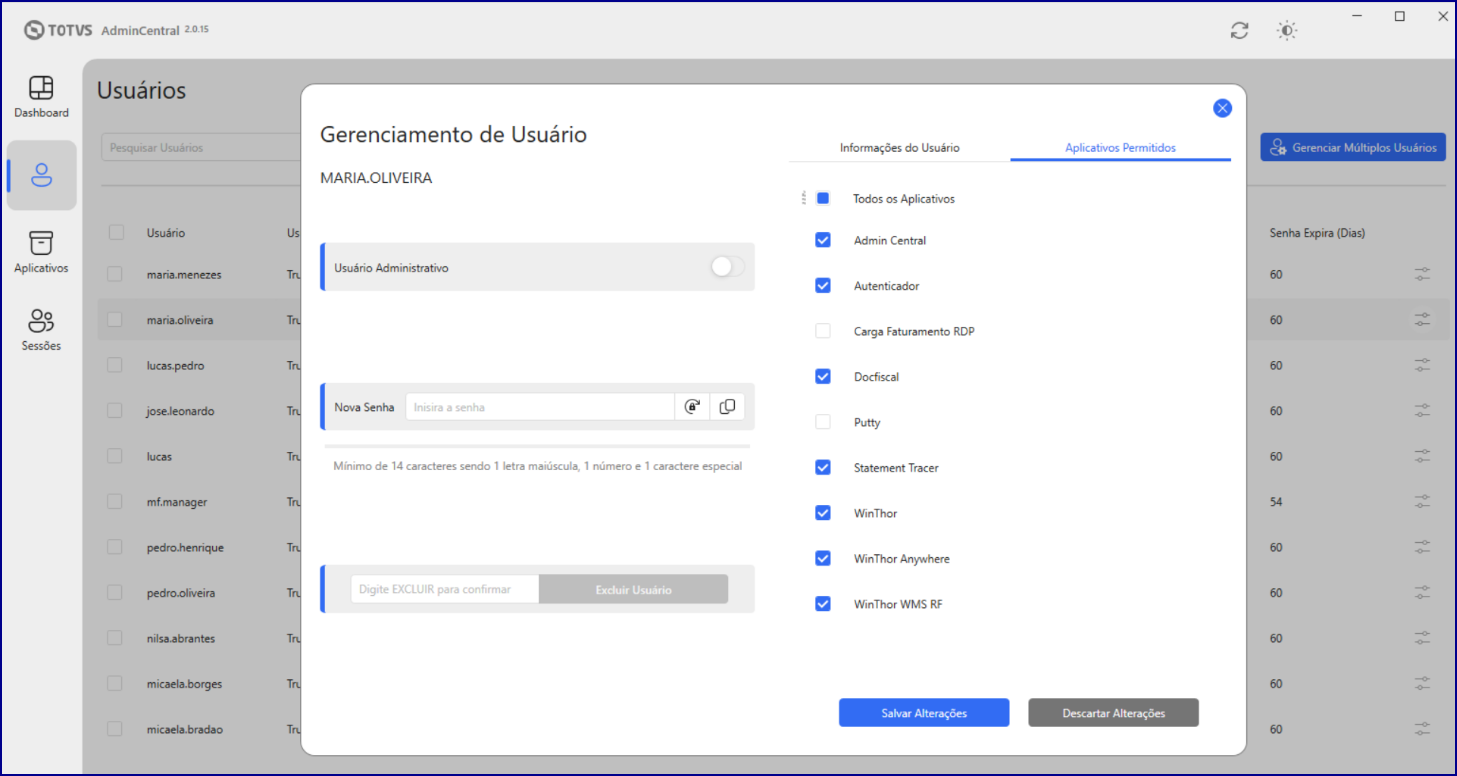Screen dimensions: 1457x776
Task: Click the password expiry value 54
Action: point(1276,502)
